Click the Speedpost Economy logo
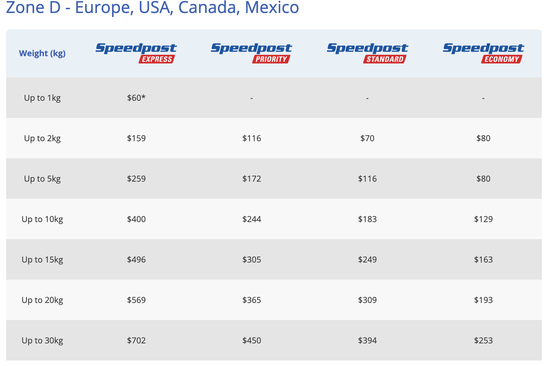 pyautogui.click(x=483, y=53)
